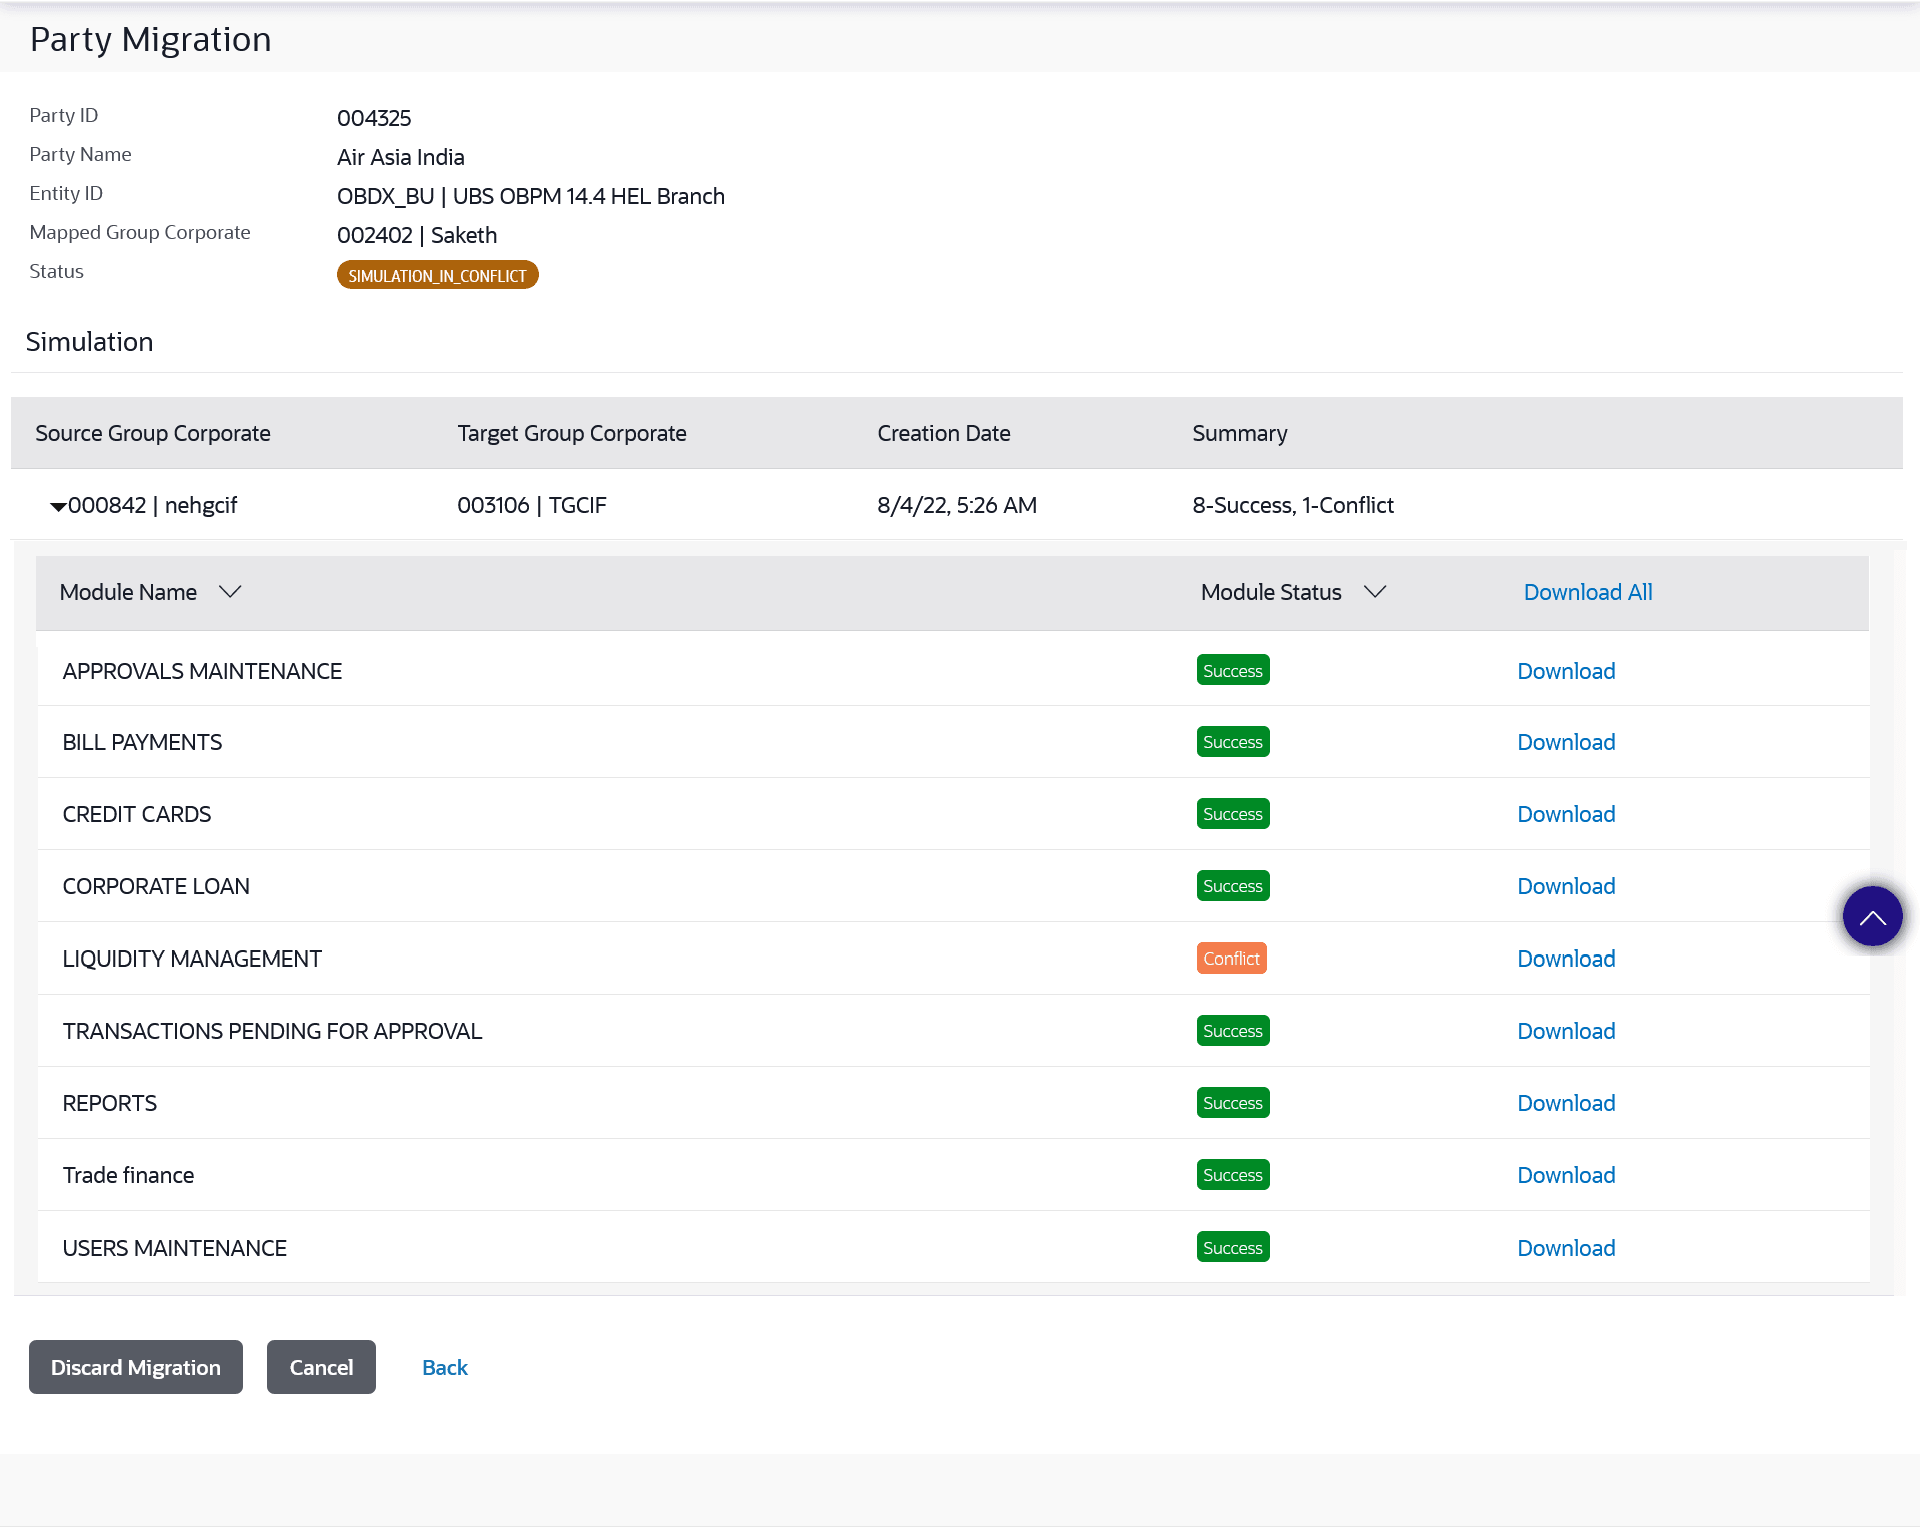Download the TRANSACTIONS PENDING FOR APPROVAL report
This screenshot has width=1920, height=1532.
(x=1566, y=1031)
